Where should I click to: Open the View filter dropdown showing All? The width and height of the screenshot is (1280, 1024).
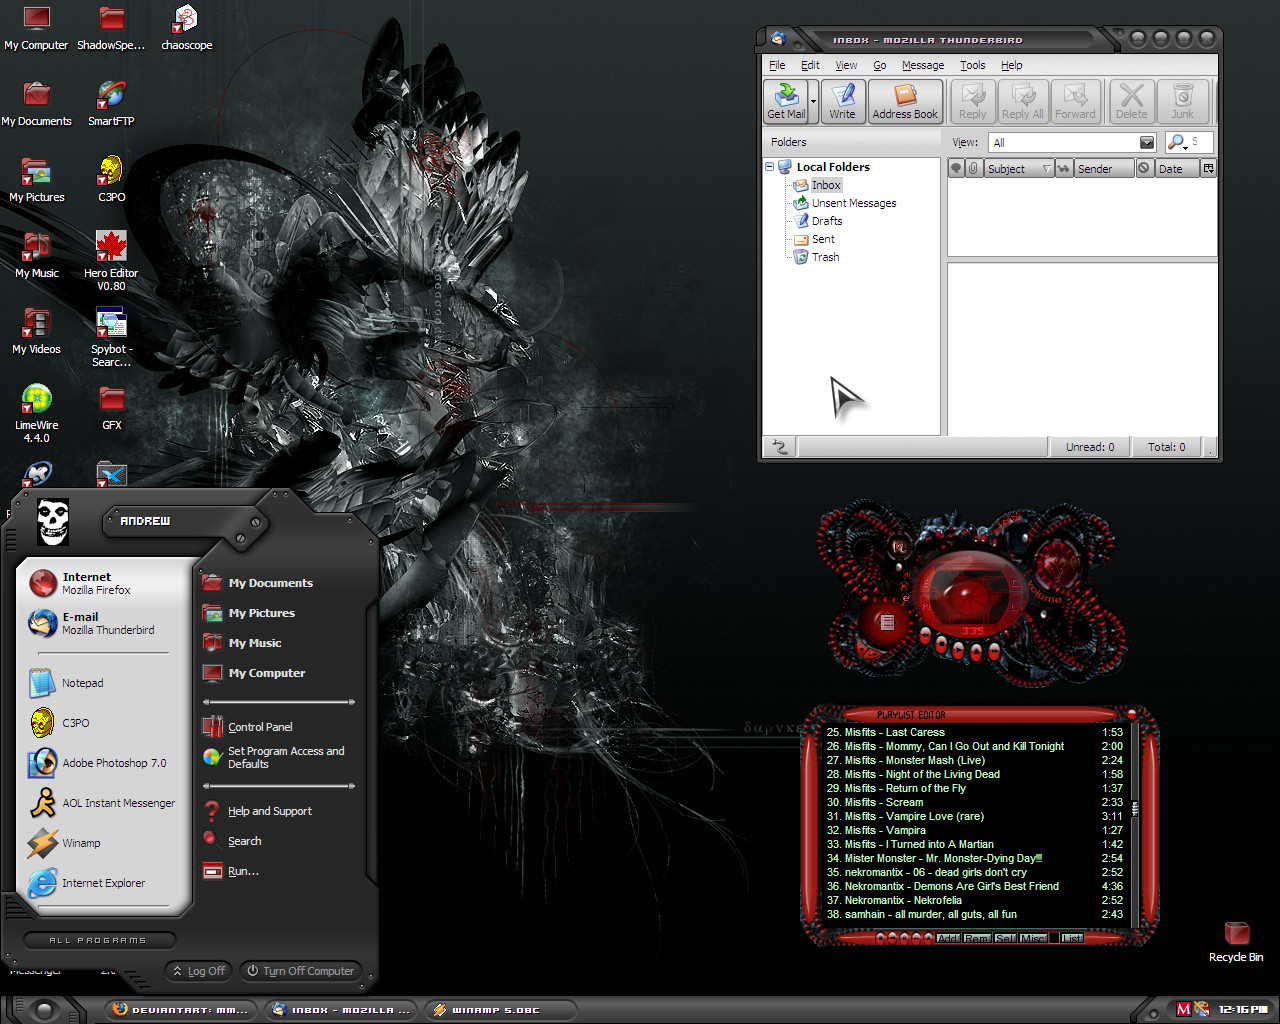click(1072, 142)
